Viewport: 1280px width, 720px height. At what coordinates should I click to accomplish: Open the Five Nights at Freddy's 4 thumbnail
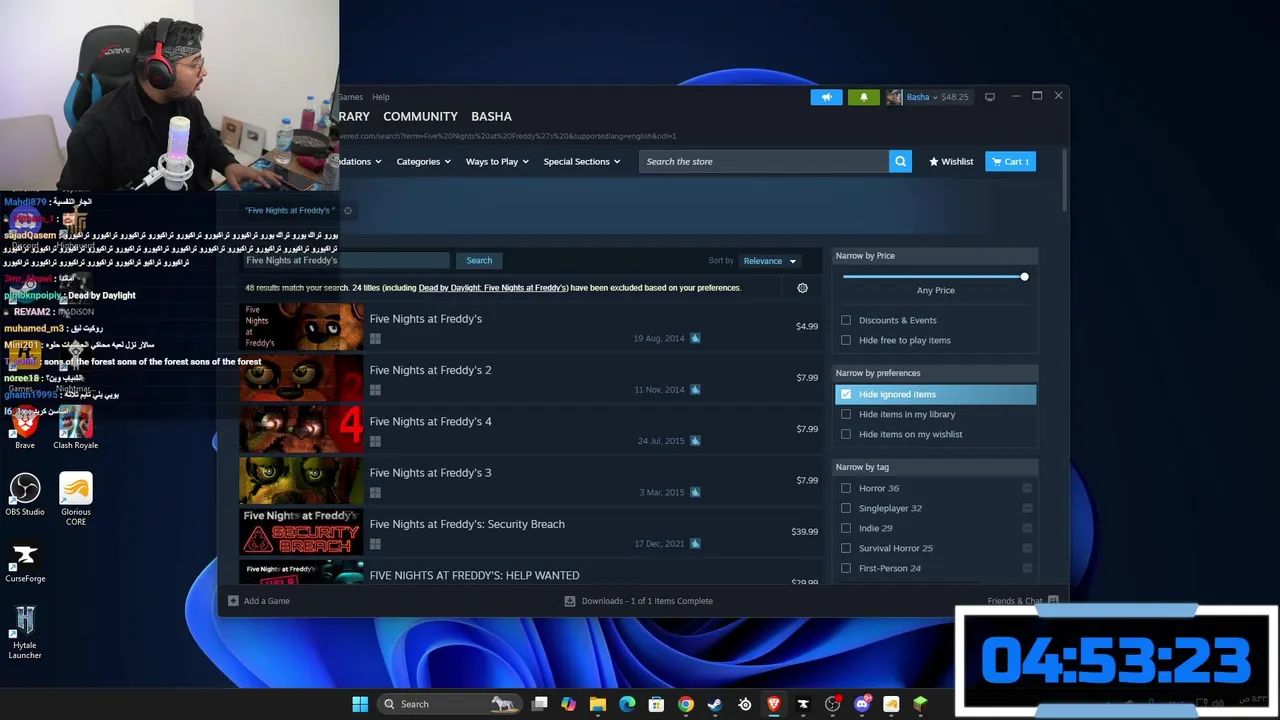[x=301, y=430]
